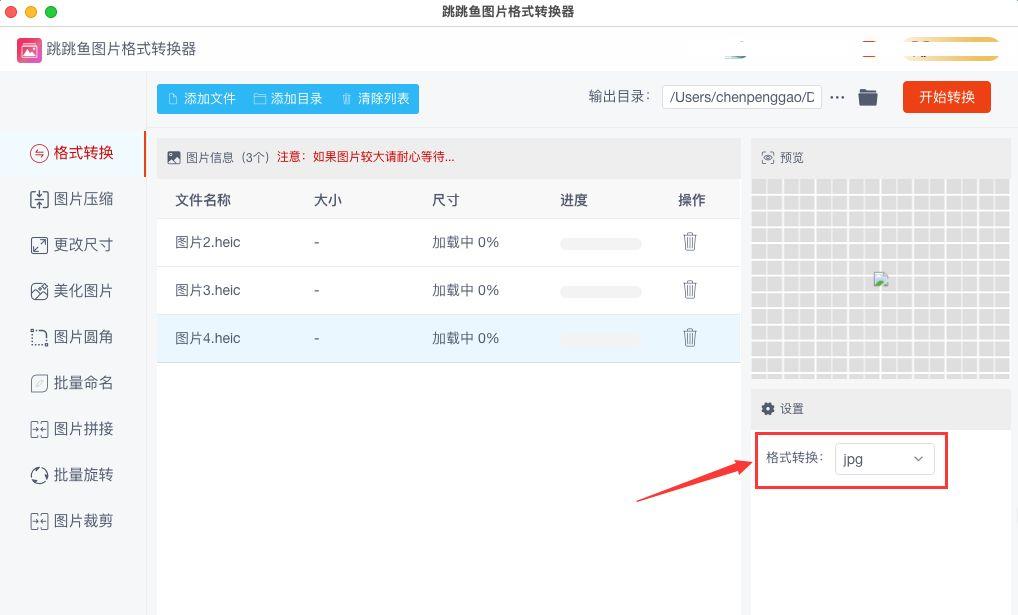Open the 图片拼接 stitching tool
Screen dimensions: 1018x615
tap(71, 429)
